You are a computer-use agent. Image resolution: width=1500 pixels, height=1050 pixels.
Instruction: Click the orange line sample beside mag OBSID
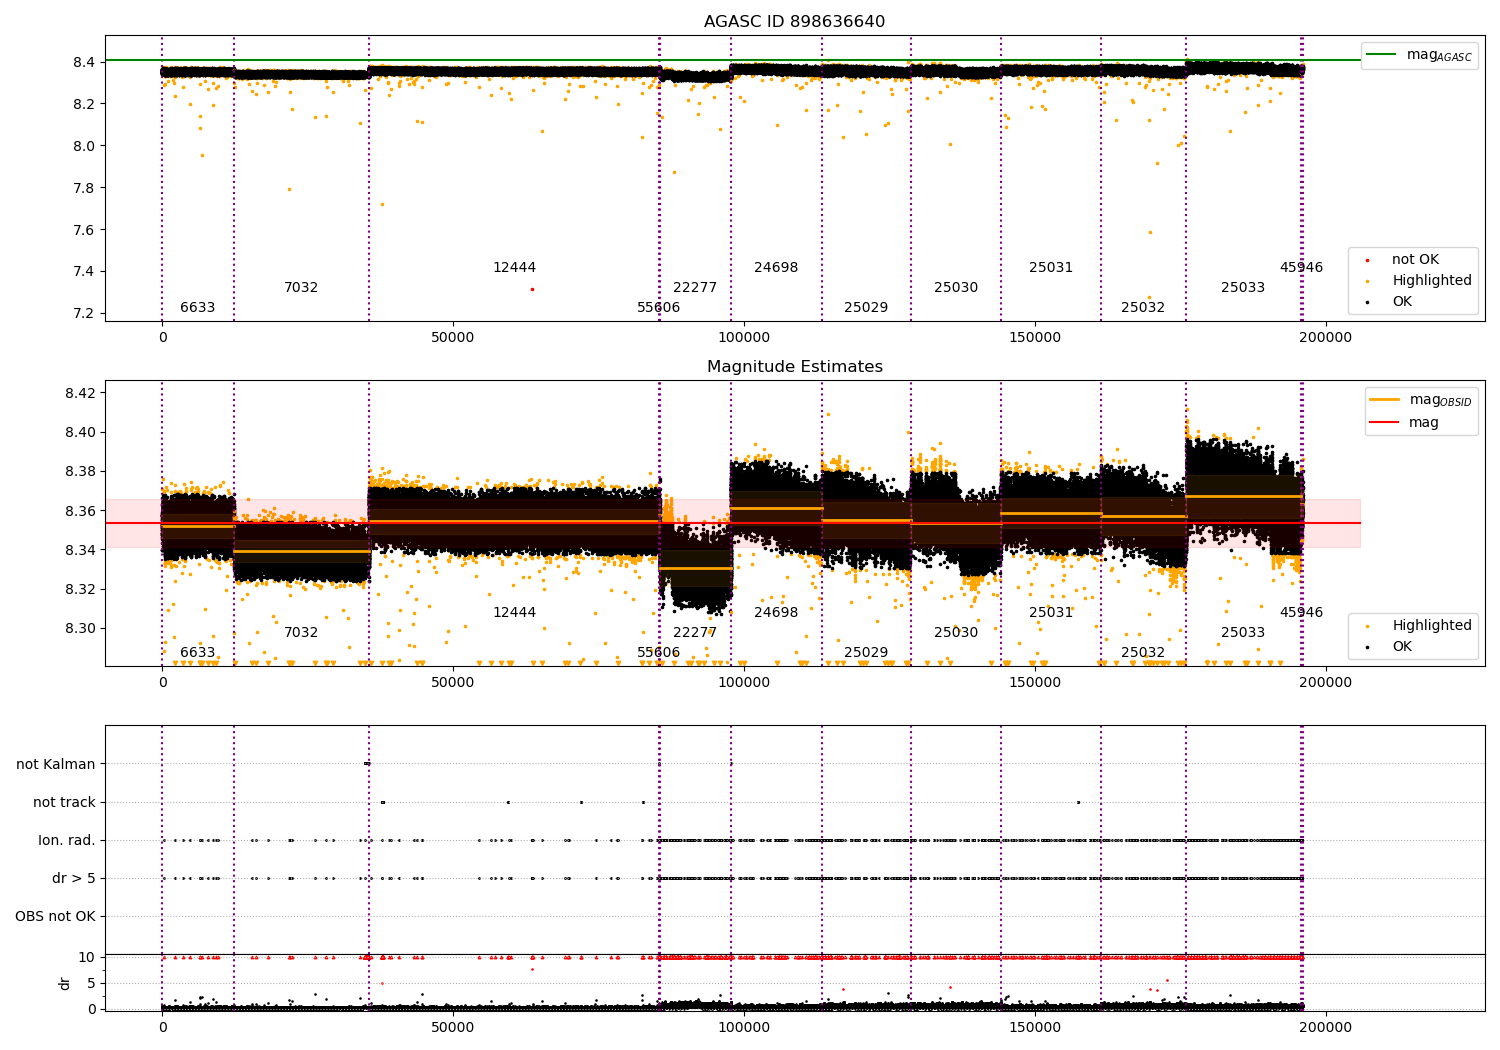pyautogui.click(x=1384, y=400)
